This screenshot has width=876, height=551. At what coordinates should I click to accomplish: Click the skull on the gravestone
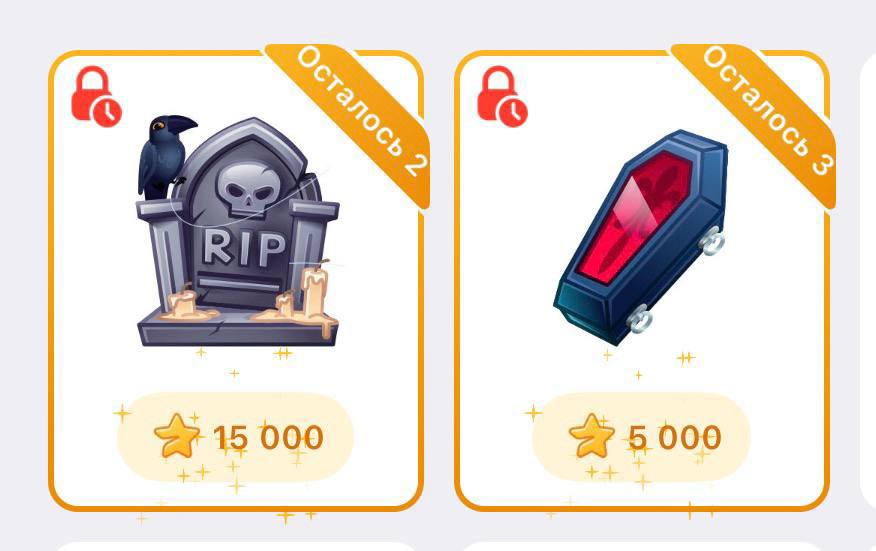point(247,191)
